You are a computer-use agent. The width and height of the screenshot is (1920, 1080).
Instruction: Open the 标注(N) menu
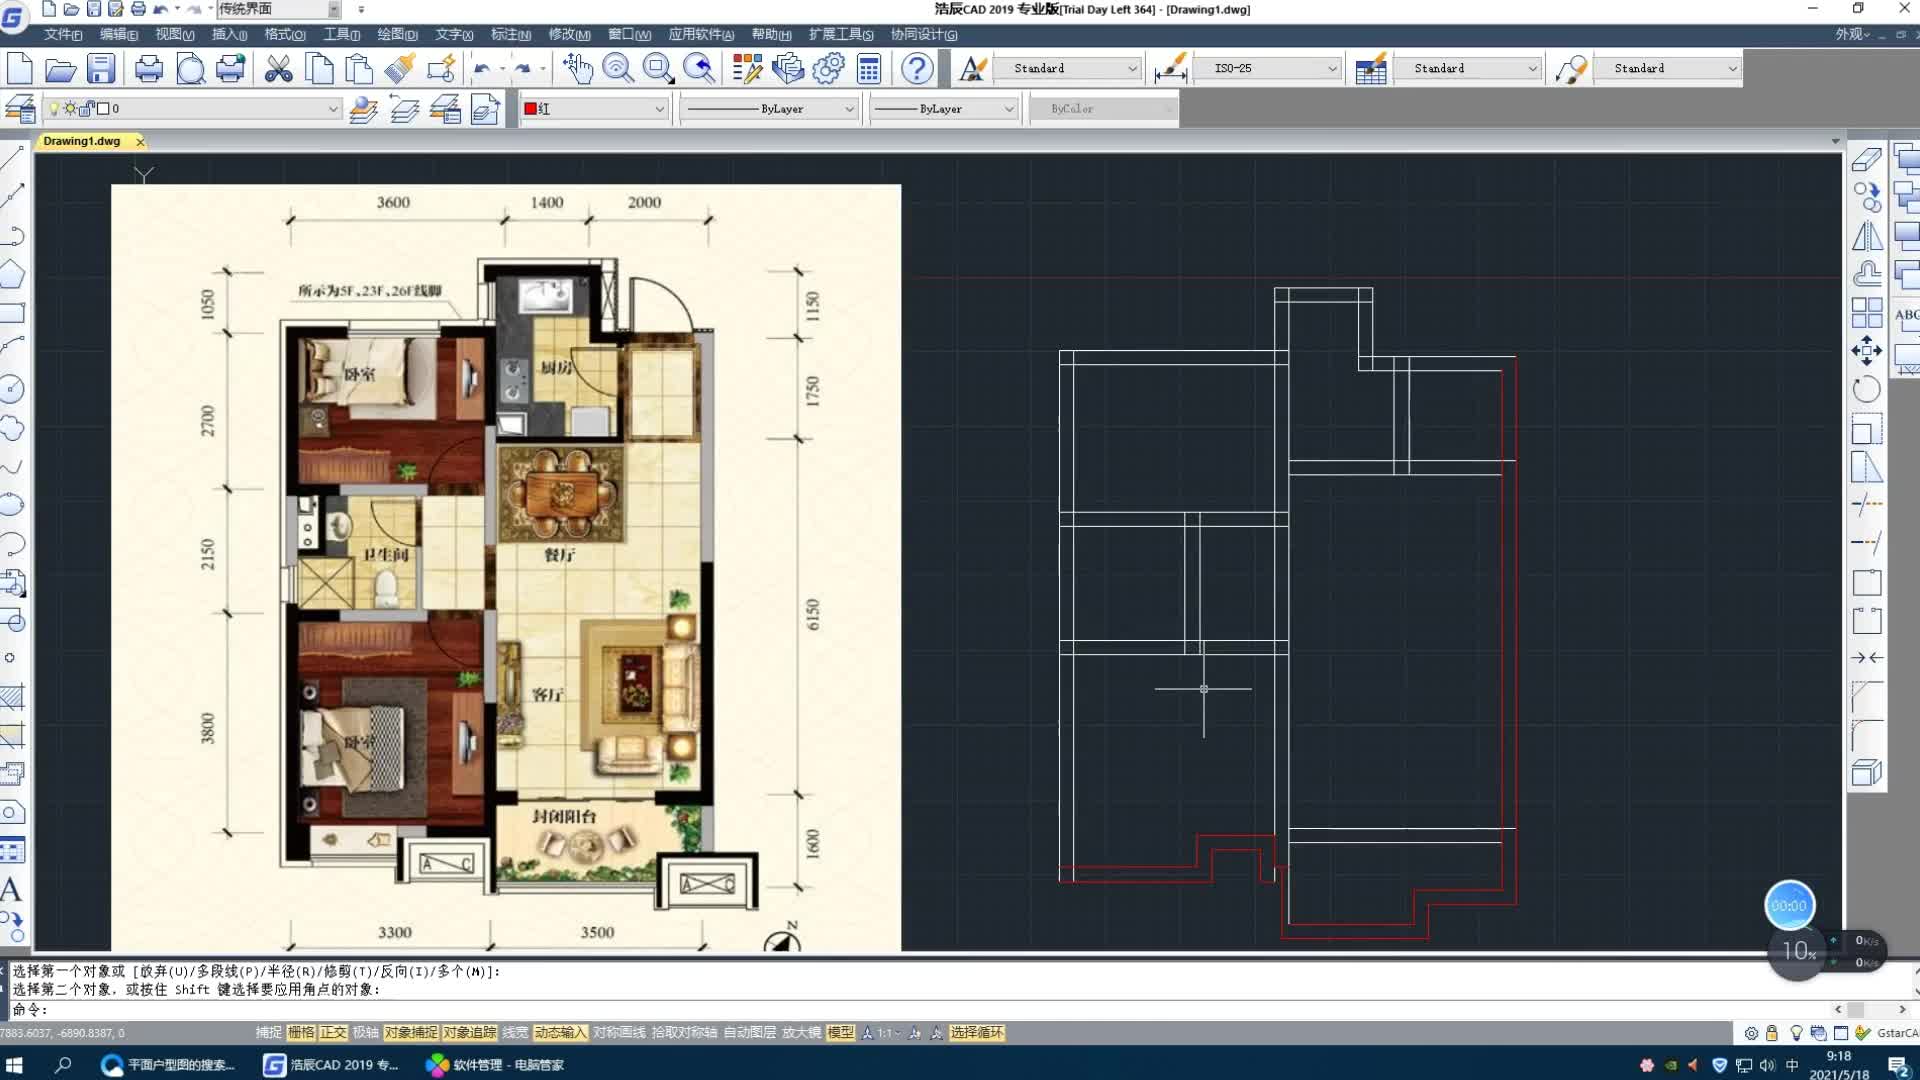(x=511, y=35)
